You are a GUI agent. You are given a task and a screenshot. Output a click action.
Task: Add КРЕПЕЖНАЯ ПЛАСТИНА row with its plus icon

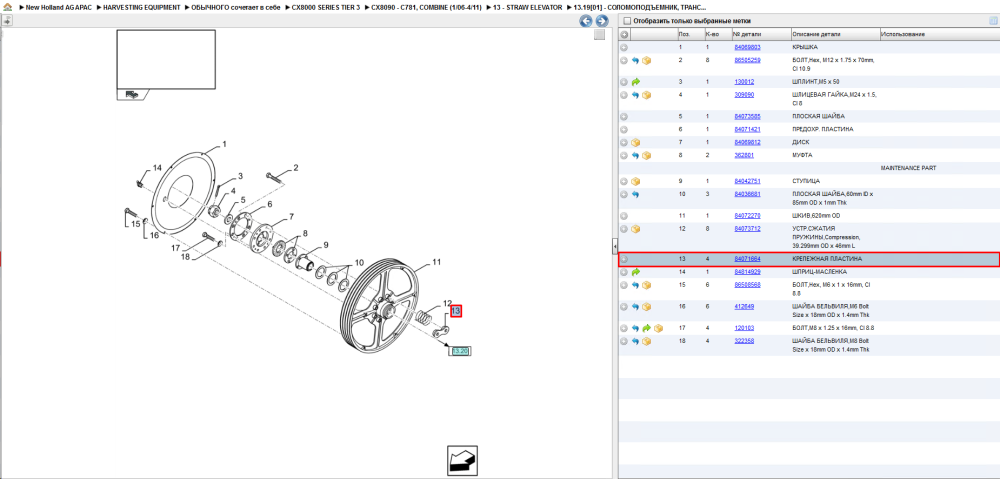click(x=624, y=259)
